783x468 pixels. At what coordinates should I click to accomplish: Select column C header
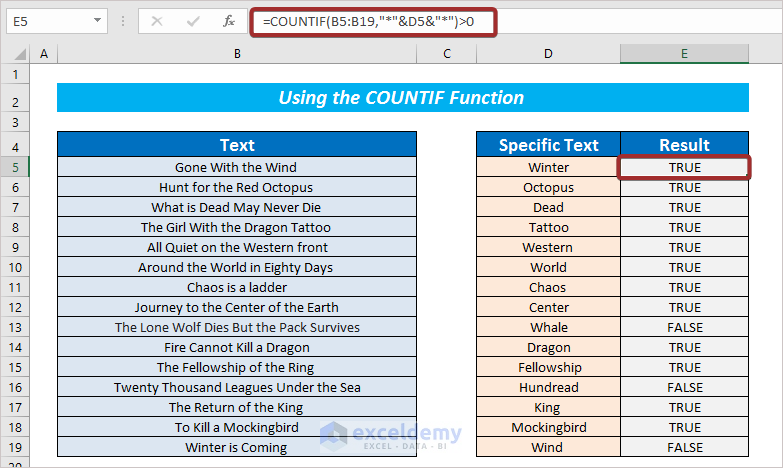[x=446, y=53]
